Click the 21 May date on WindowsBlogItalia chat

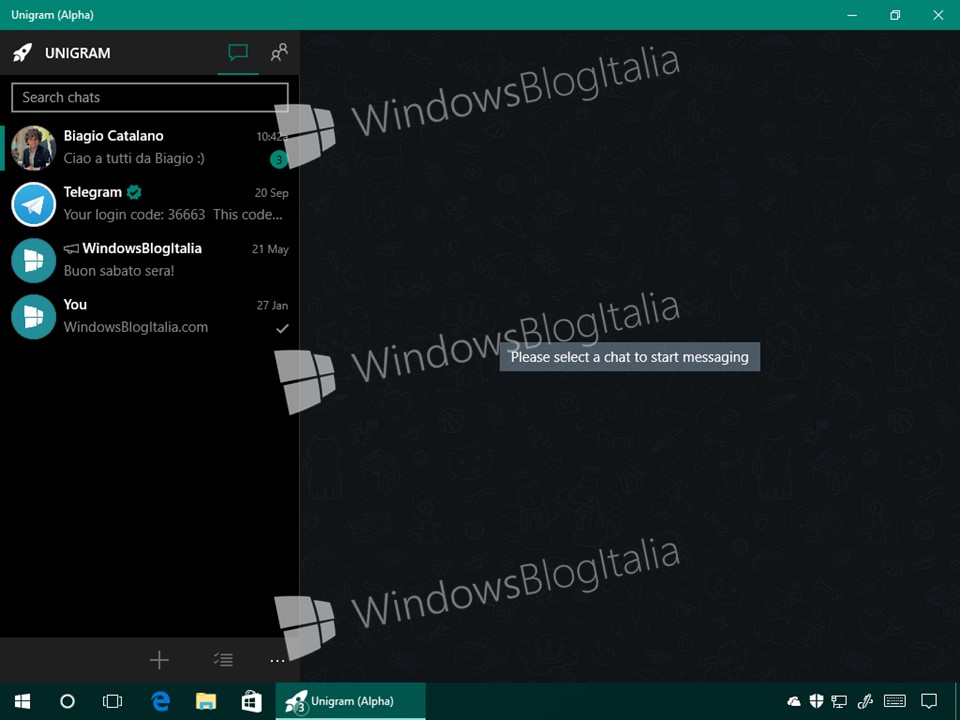click(x=270, y=249)
